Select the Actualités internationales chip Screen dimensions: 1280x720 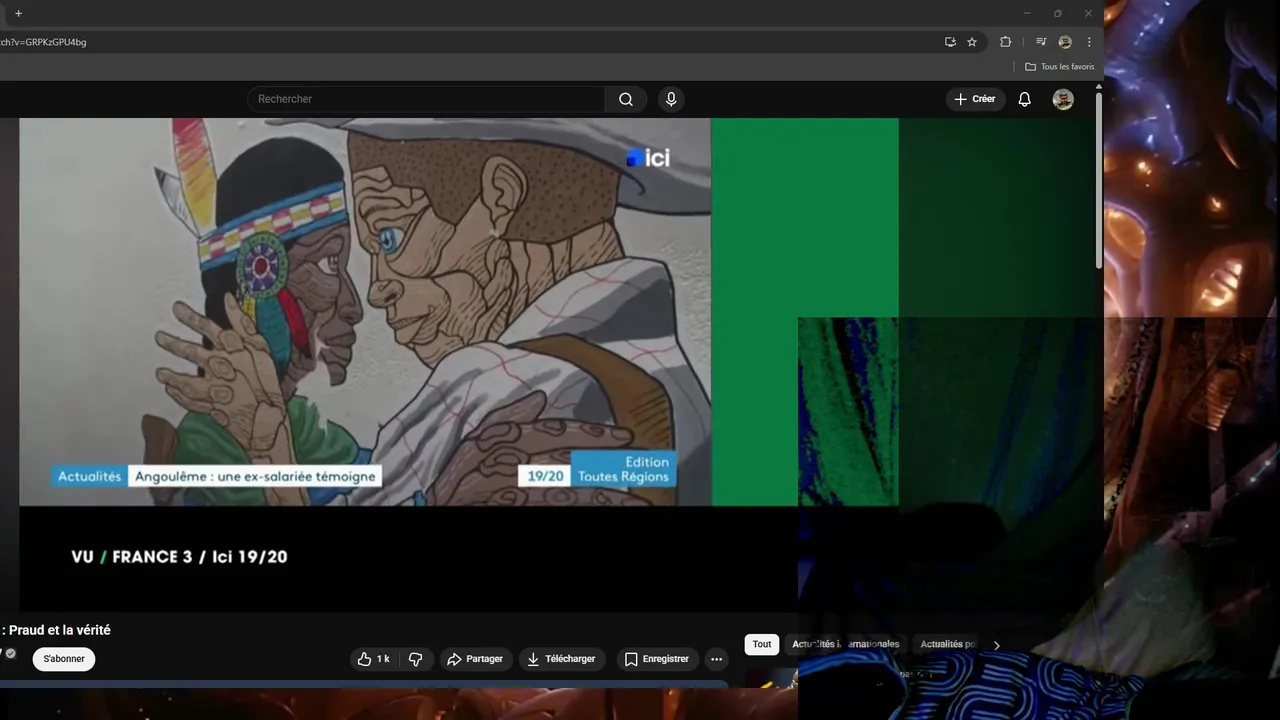tap(846, 644)
